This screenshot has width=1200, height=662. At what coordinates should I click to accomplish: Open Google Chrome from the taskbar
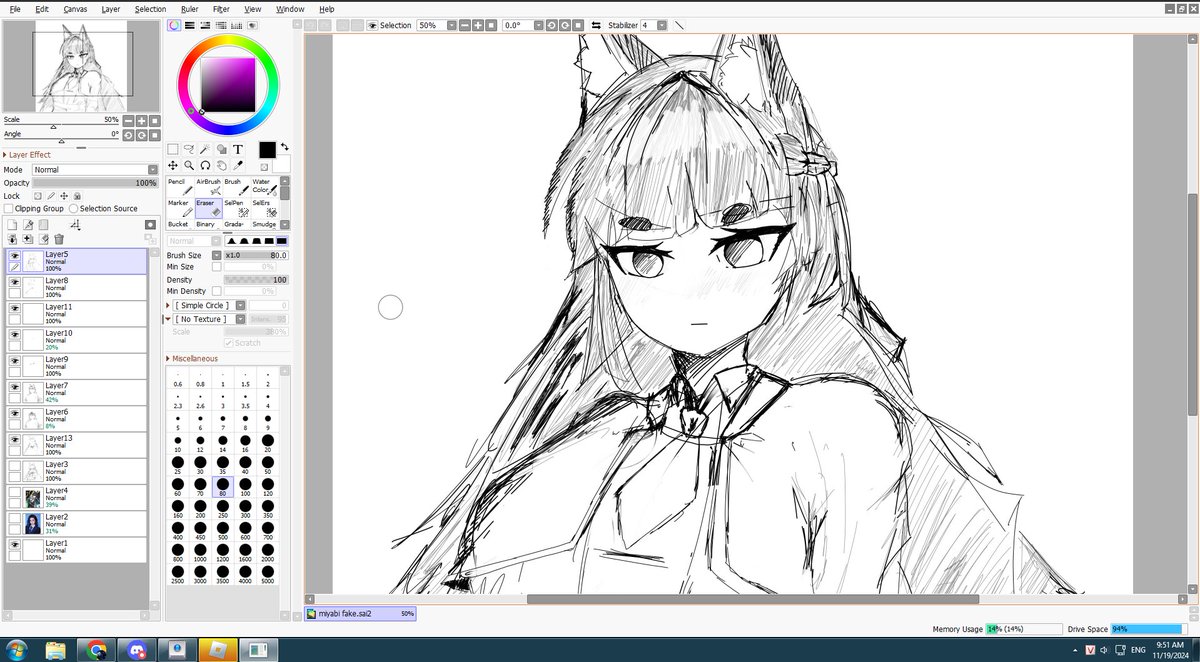coord(96,650)
